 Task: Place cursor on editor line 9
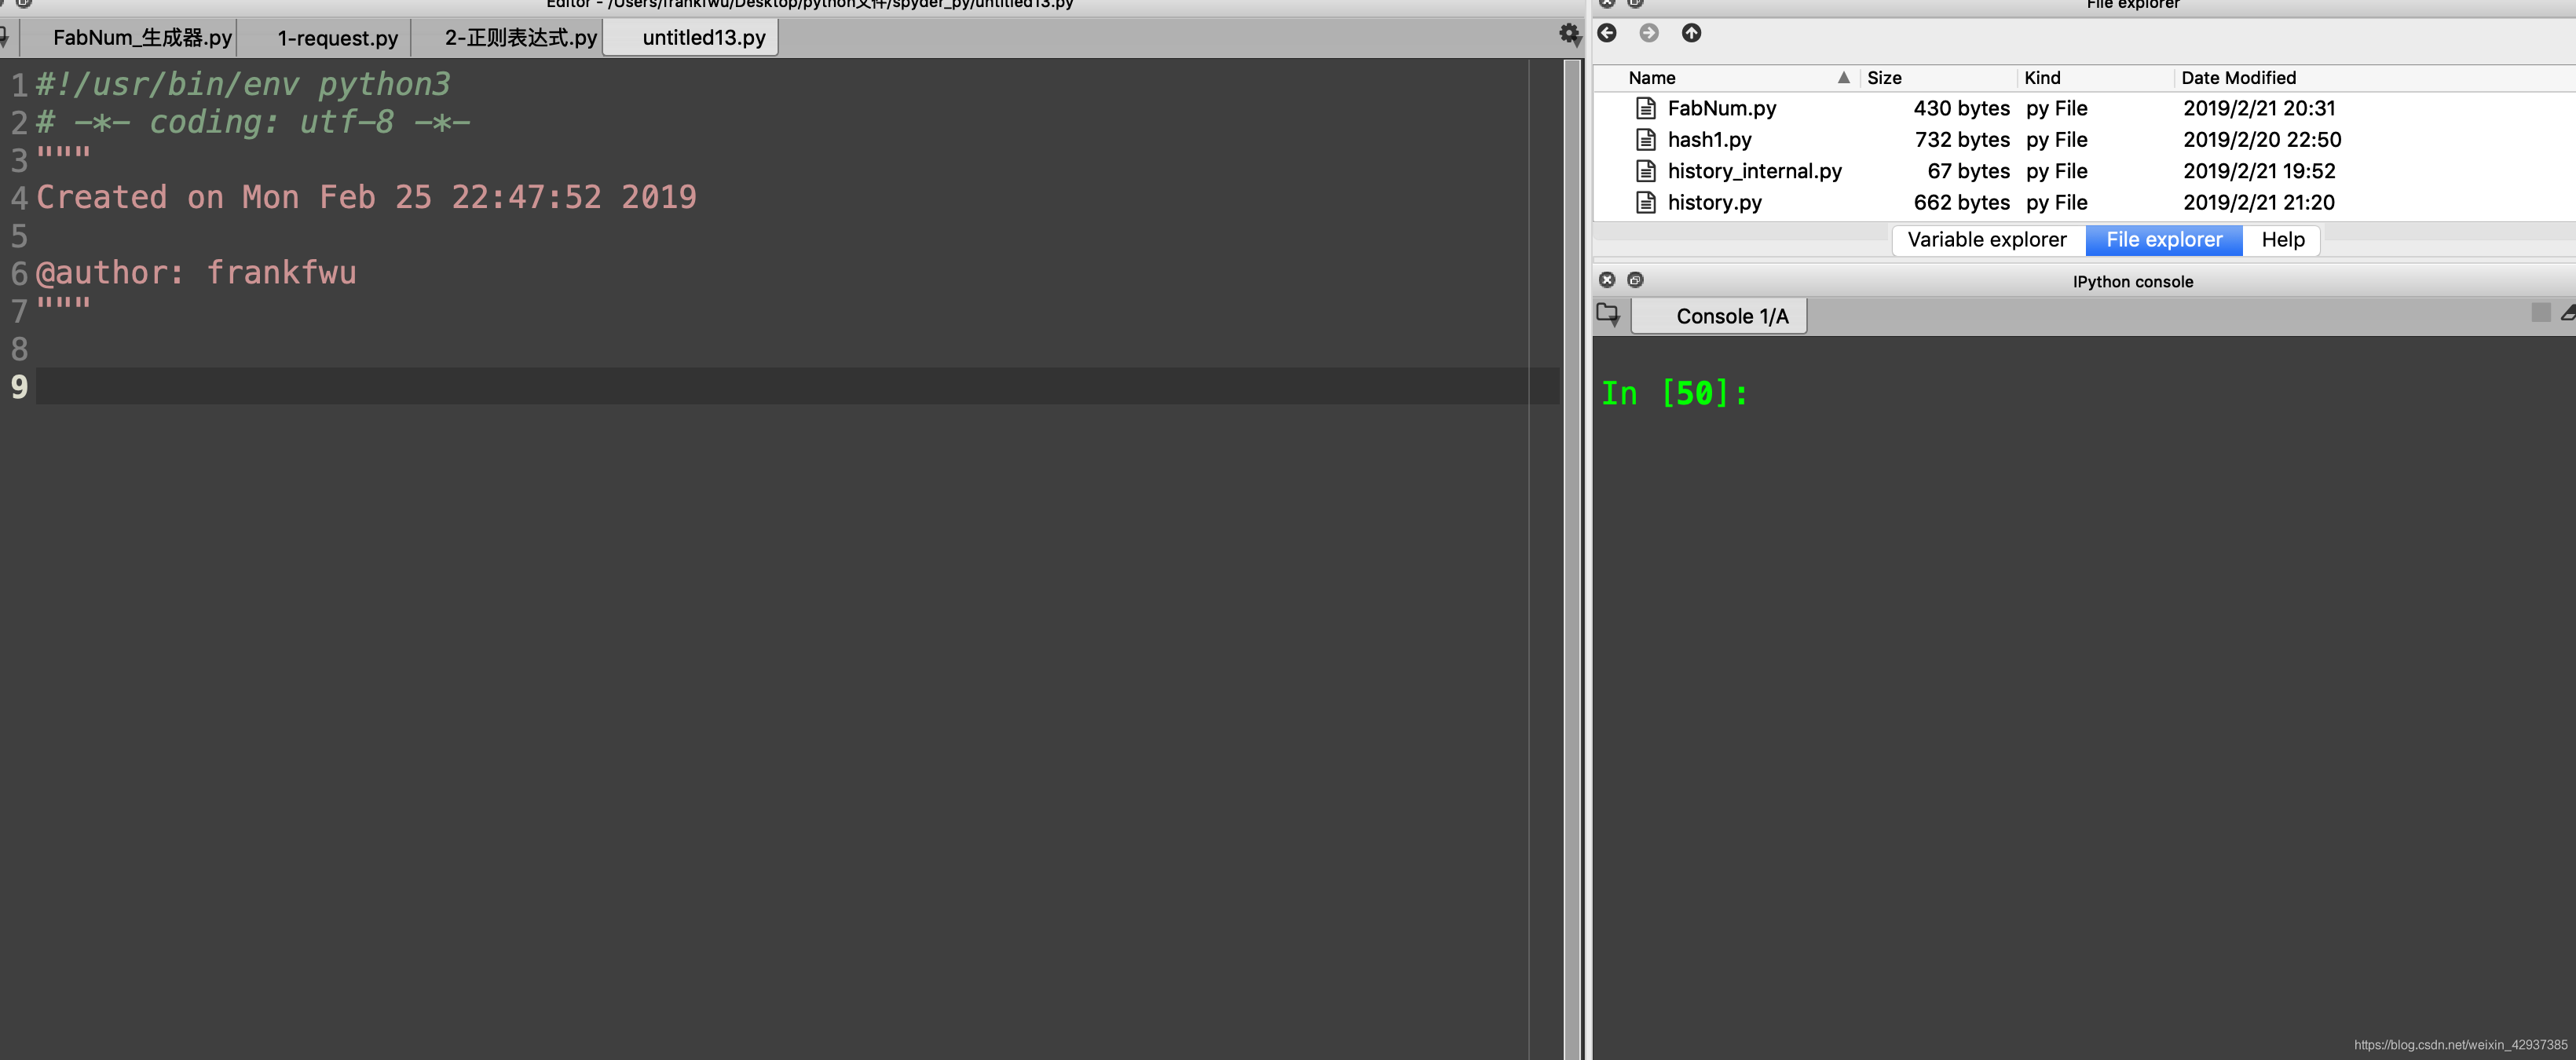[x=797, y=386]
